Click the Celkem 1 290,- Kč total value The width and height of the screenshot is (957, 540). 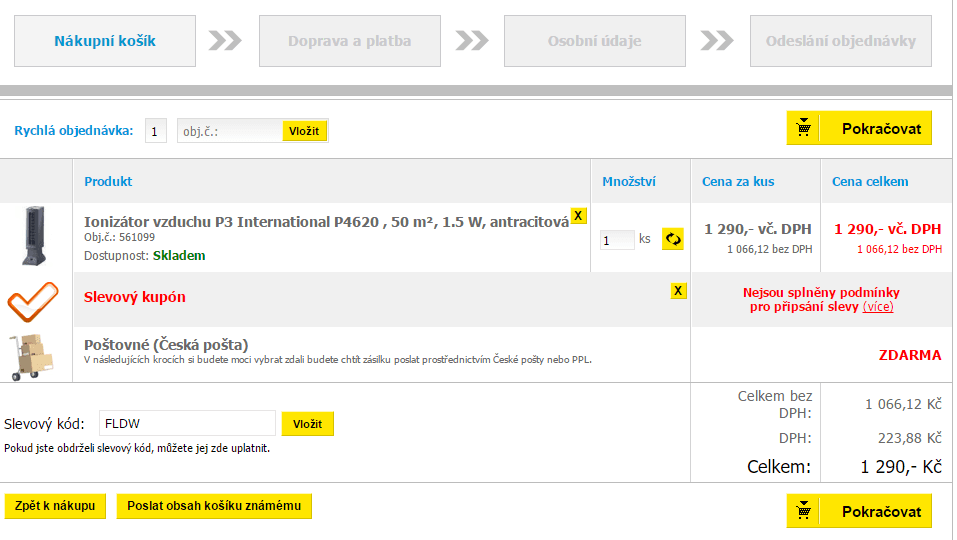pyautogui.click(x=901, y=467)
